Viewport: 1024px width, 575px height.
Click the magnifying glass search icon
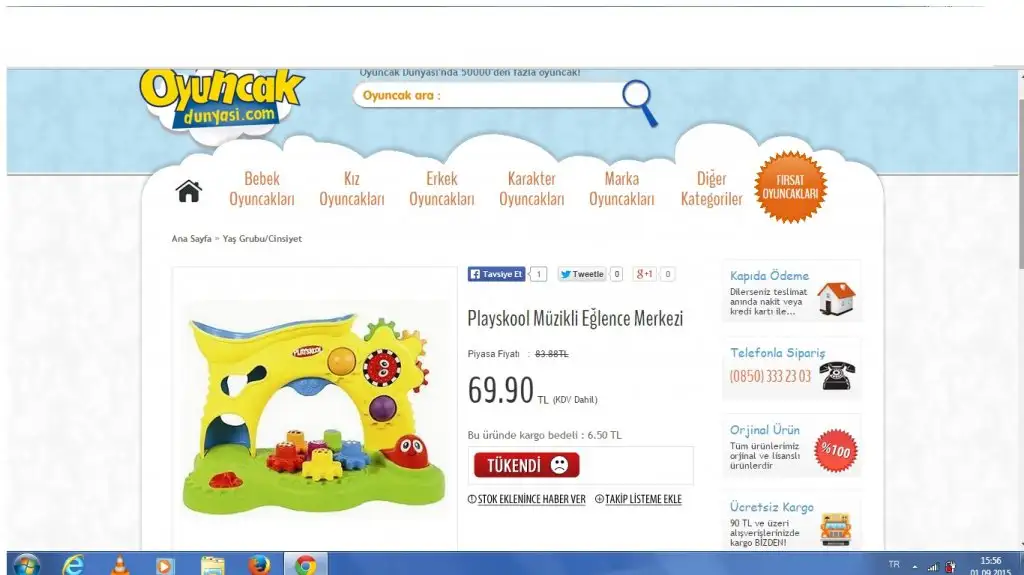(639, 103)
